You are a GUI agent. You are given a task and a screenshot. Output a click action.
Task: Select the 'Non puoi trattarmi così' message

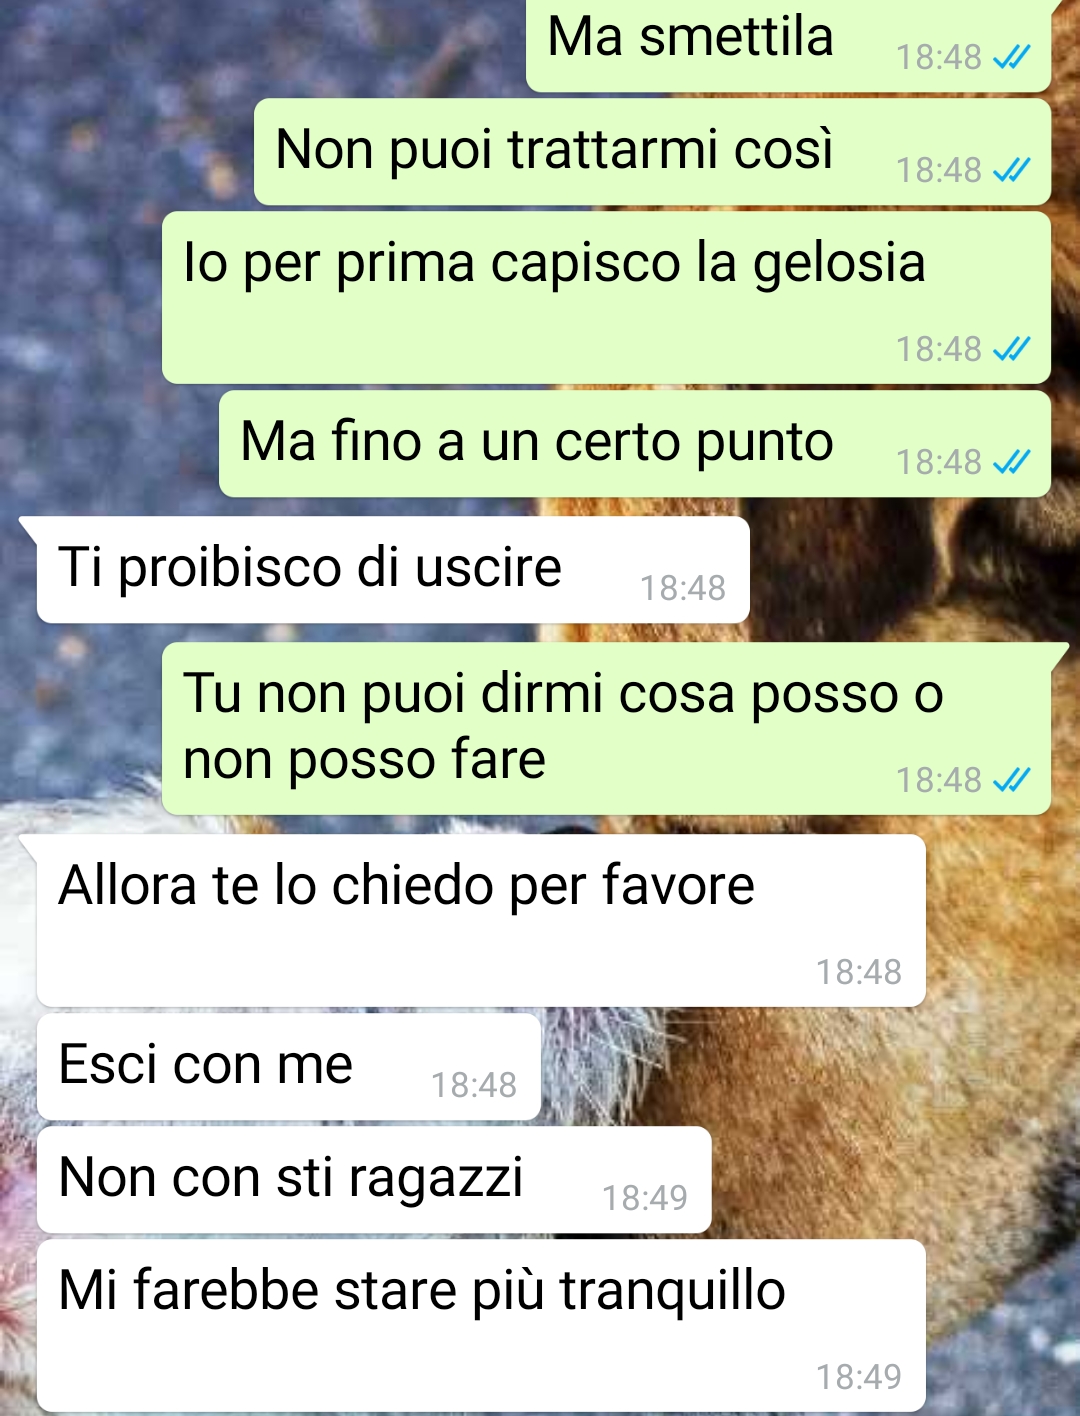pos(652,152)
